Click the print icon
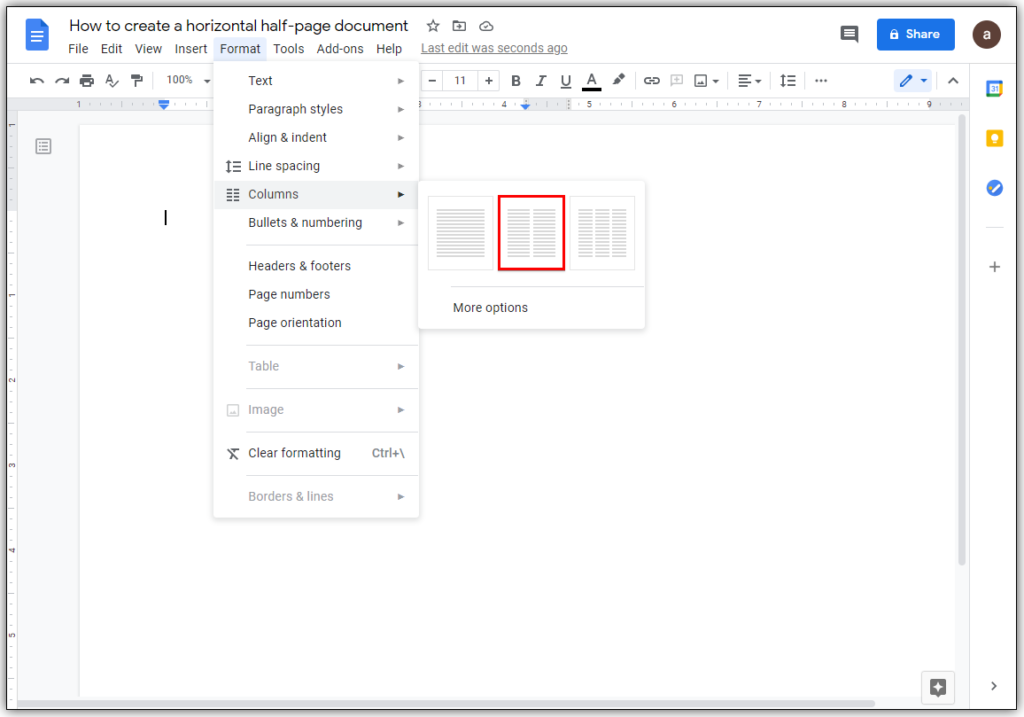Image resolution: width=1024 pixels, height=717 pixels. click(x=86, y=80)
